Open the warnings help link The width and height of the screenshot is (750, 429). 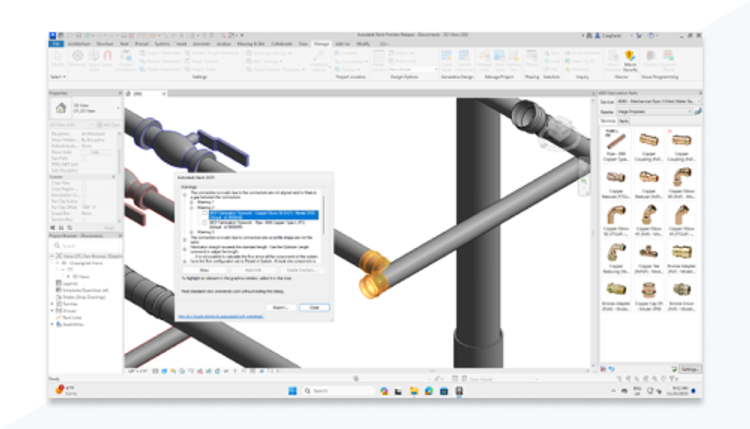click(221, 316)
